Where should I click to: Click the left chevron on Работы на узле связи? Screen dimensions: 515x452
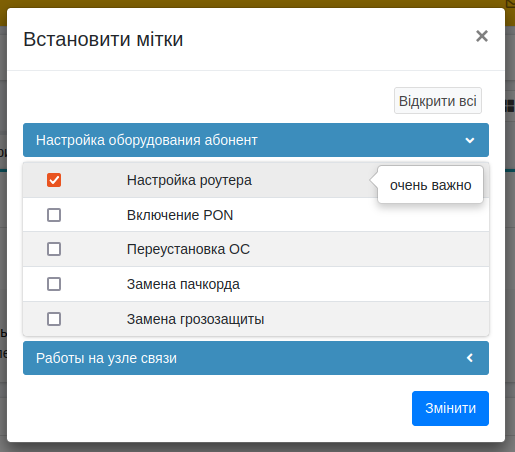470,358
